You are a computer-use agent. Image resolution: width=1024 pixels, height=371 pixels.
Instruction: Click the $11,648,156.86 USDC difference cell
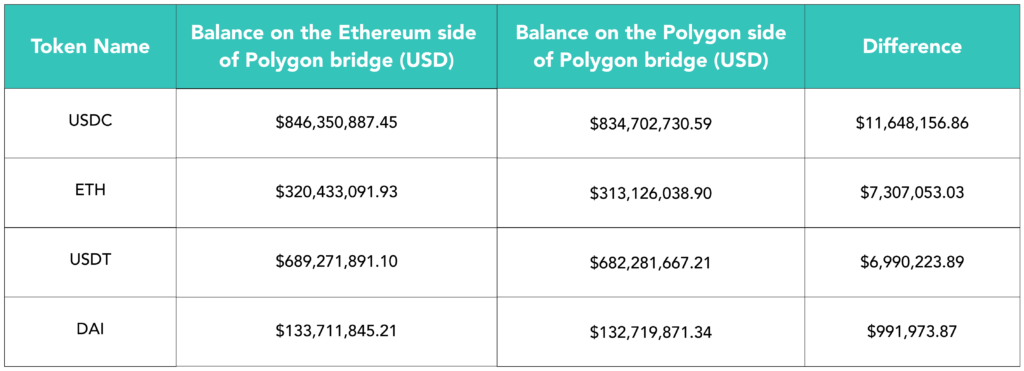pyautogui.click(x=912, y=123)
